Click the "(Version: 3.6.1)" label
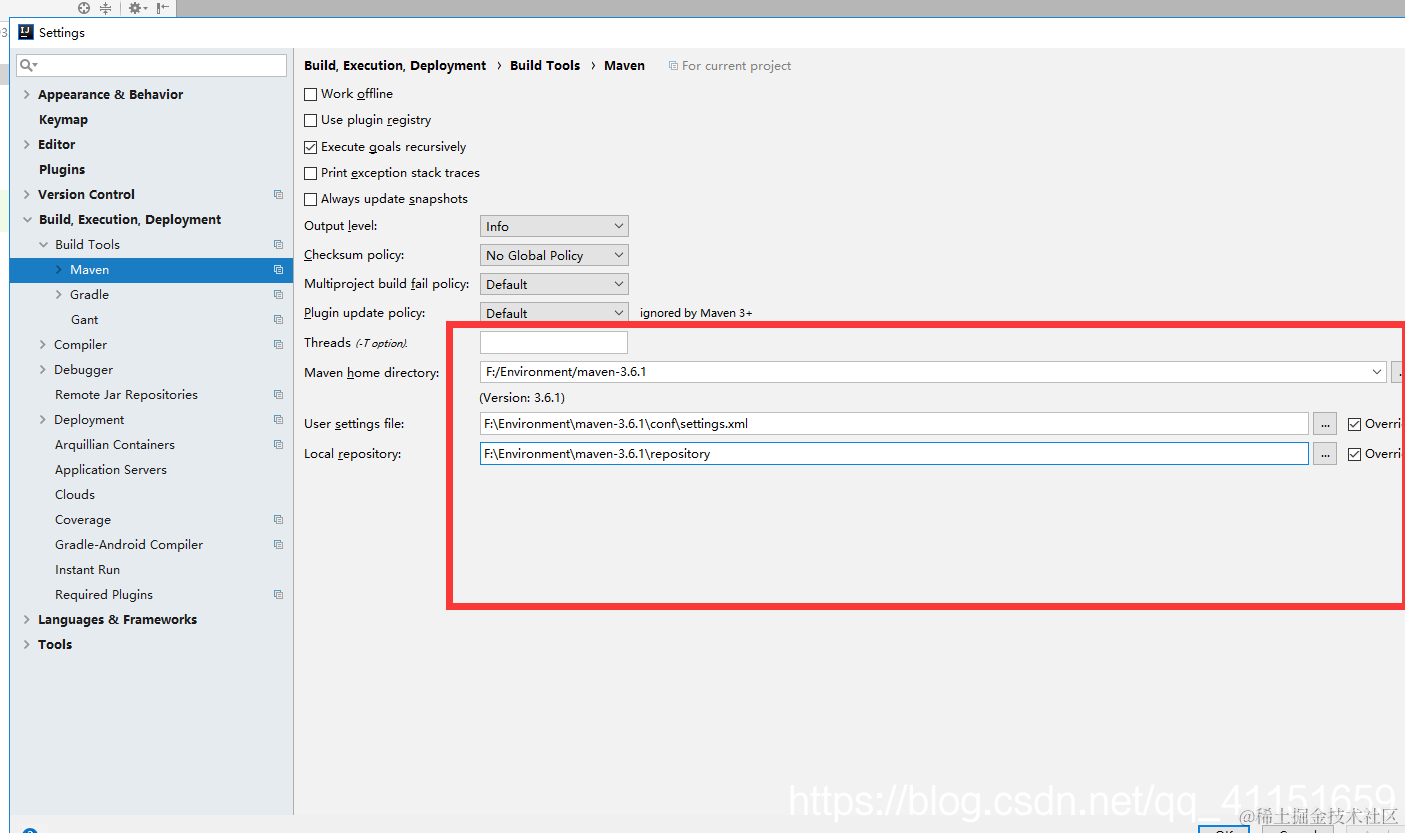 (522, 398)
